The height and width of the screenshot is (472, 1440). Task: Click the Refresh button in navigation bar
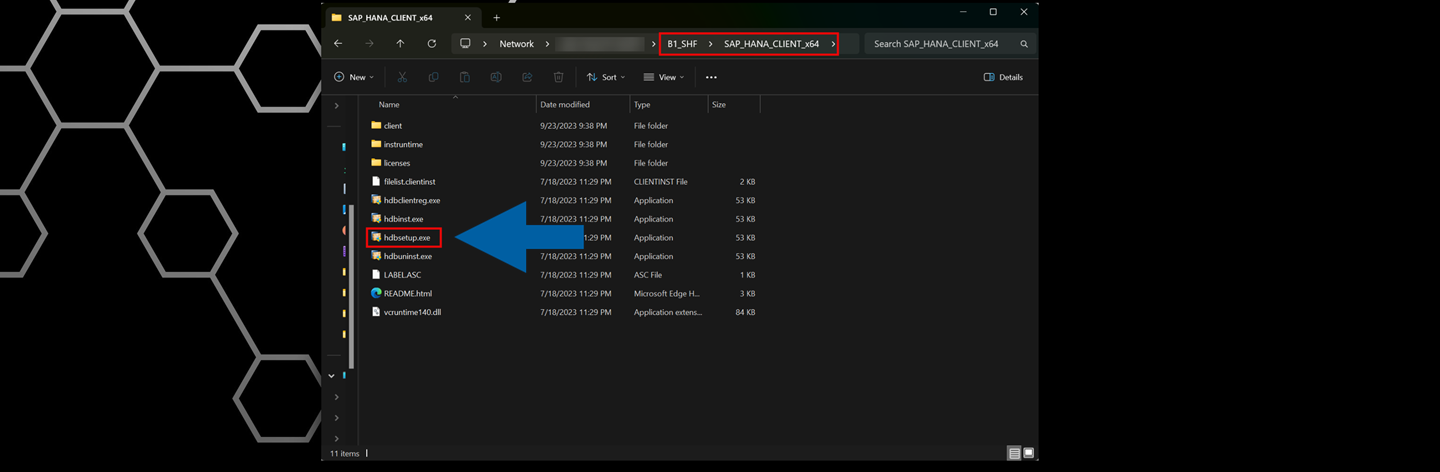point(431,44)
